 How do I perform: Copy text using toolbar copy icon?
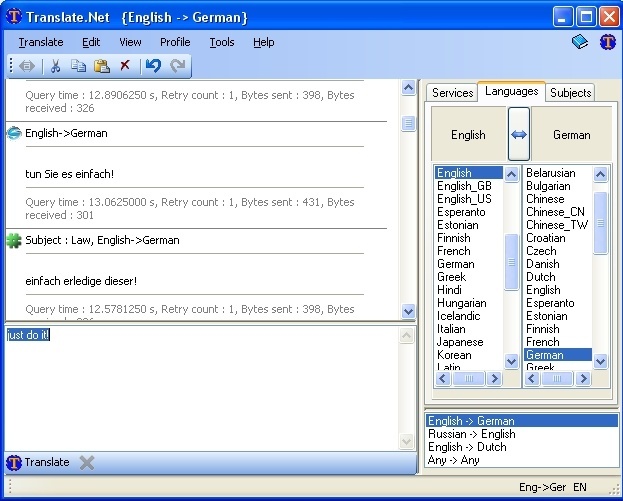[x=78, y=66]
